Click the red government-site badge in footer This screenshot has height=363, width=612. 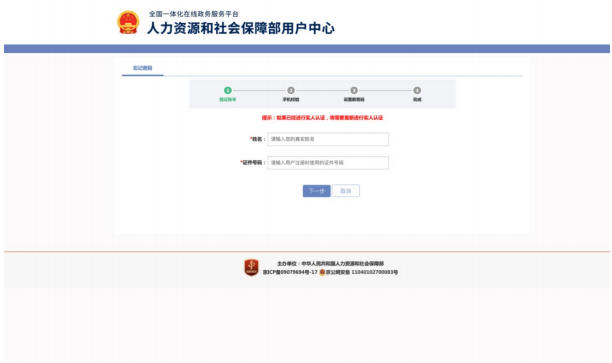251,268
